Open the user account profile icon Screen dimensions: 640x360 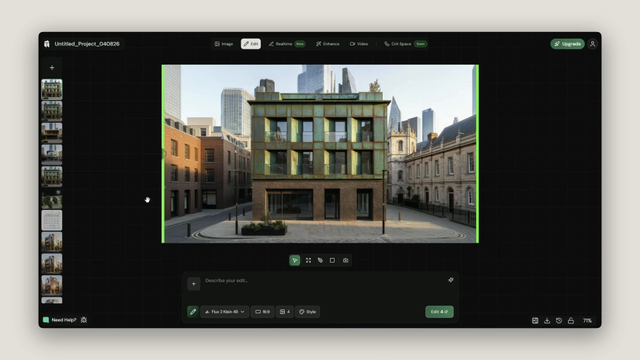(593, 44)
